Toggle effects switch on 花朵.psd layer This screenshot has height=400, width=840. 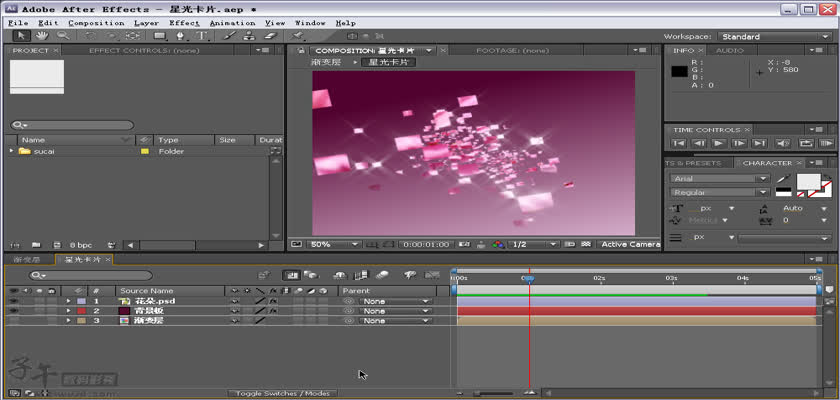click(x=272, y=300)
